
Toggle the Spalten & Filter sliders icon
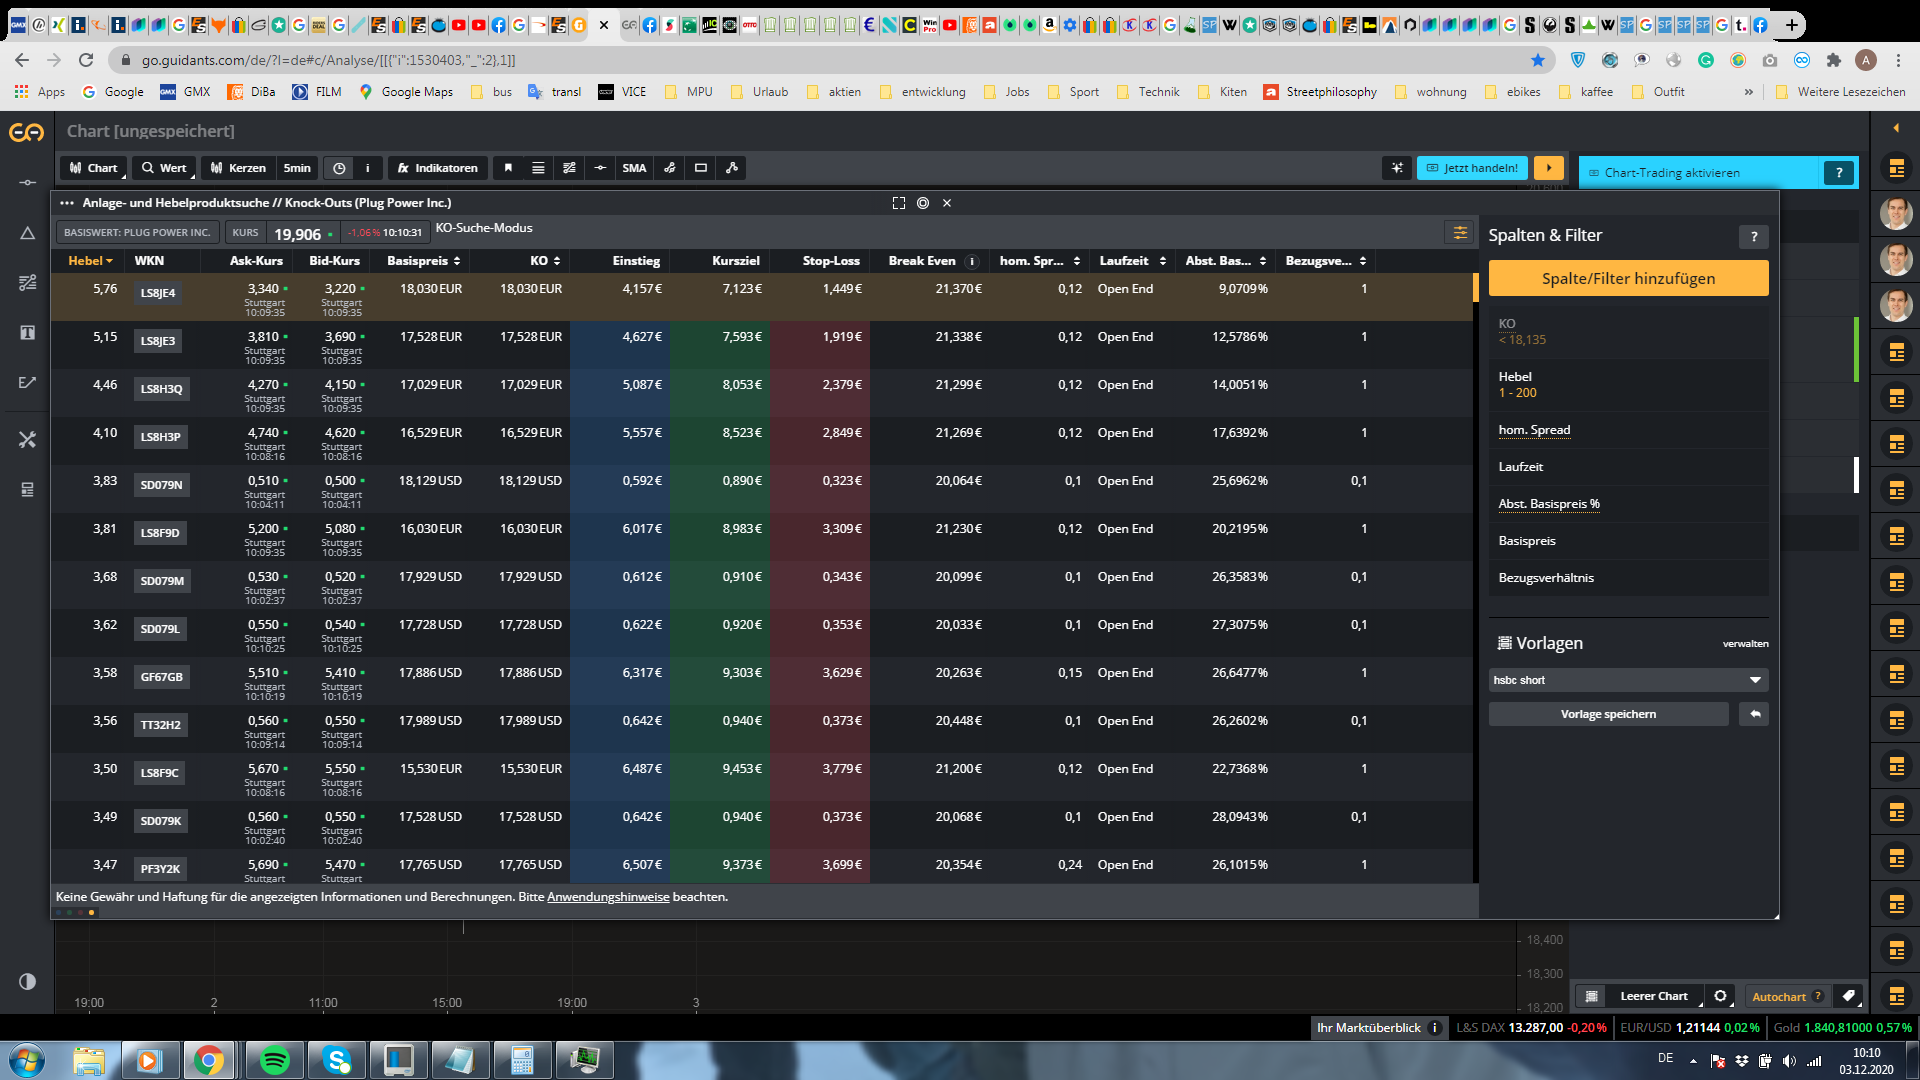(1460, 233)
